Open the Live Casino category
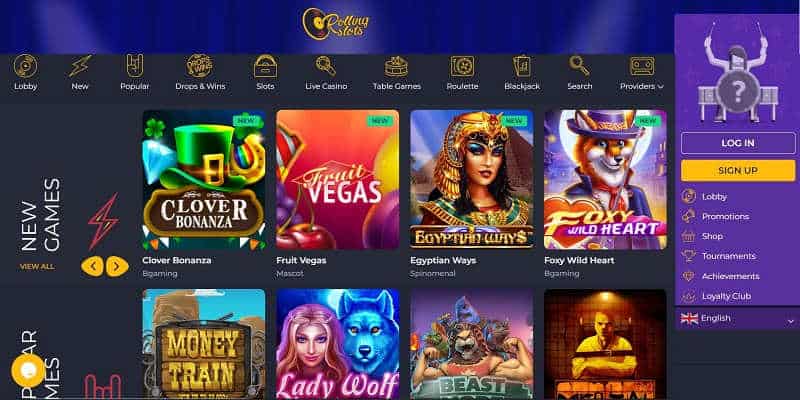Image resolution: width=800 pixels, height=400 pixels. point(326,66)
